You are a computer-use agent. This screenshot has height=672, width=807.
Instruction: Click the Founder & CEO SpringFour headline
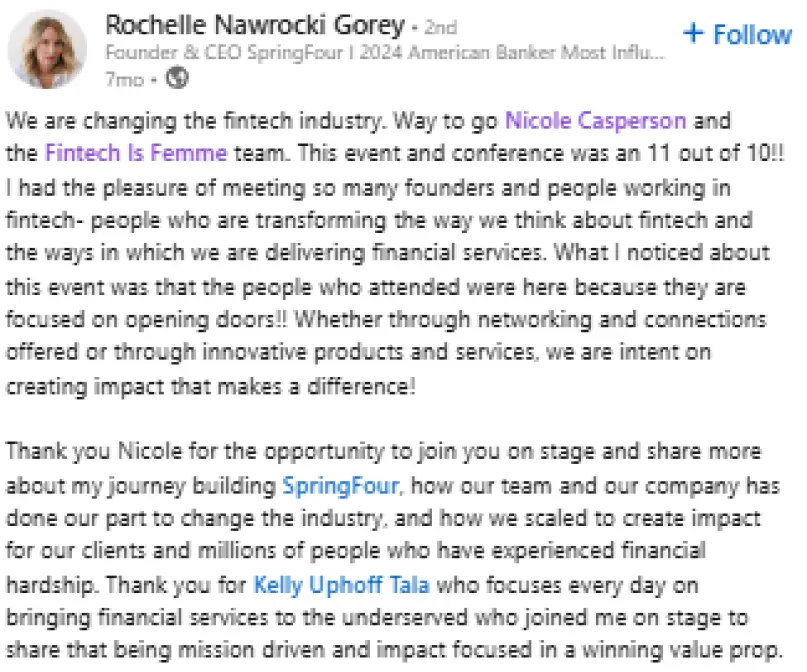[x=384, y=51]
